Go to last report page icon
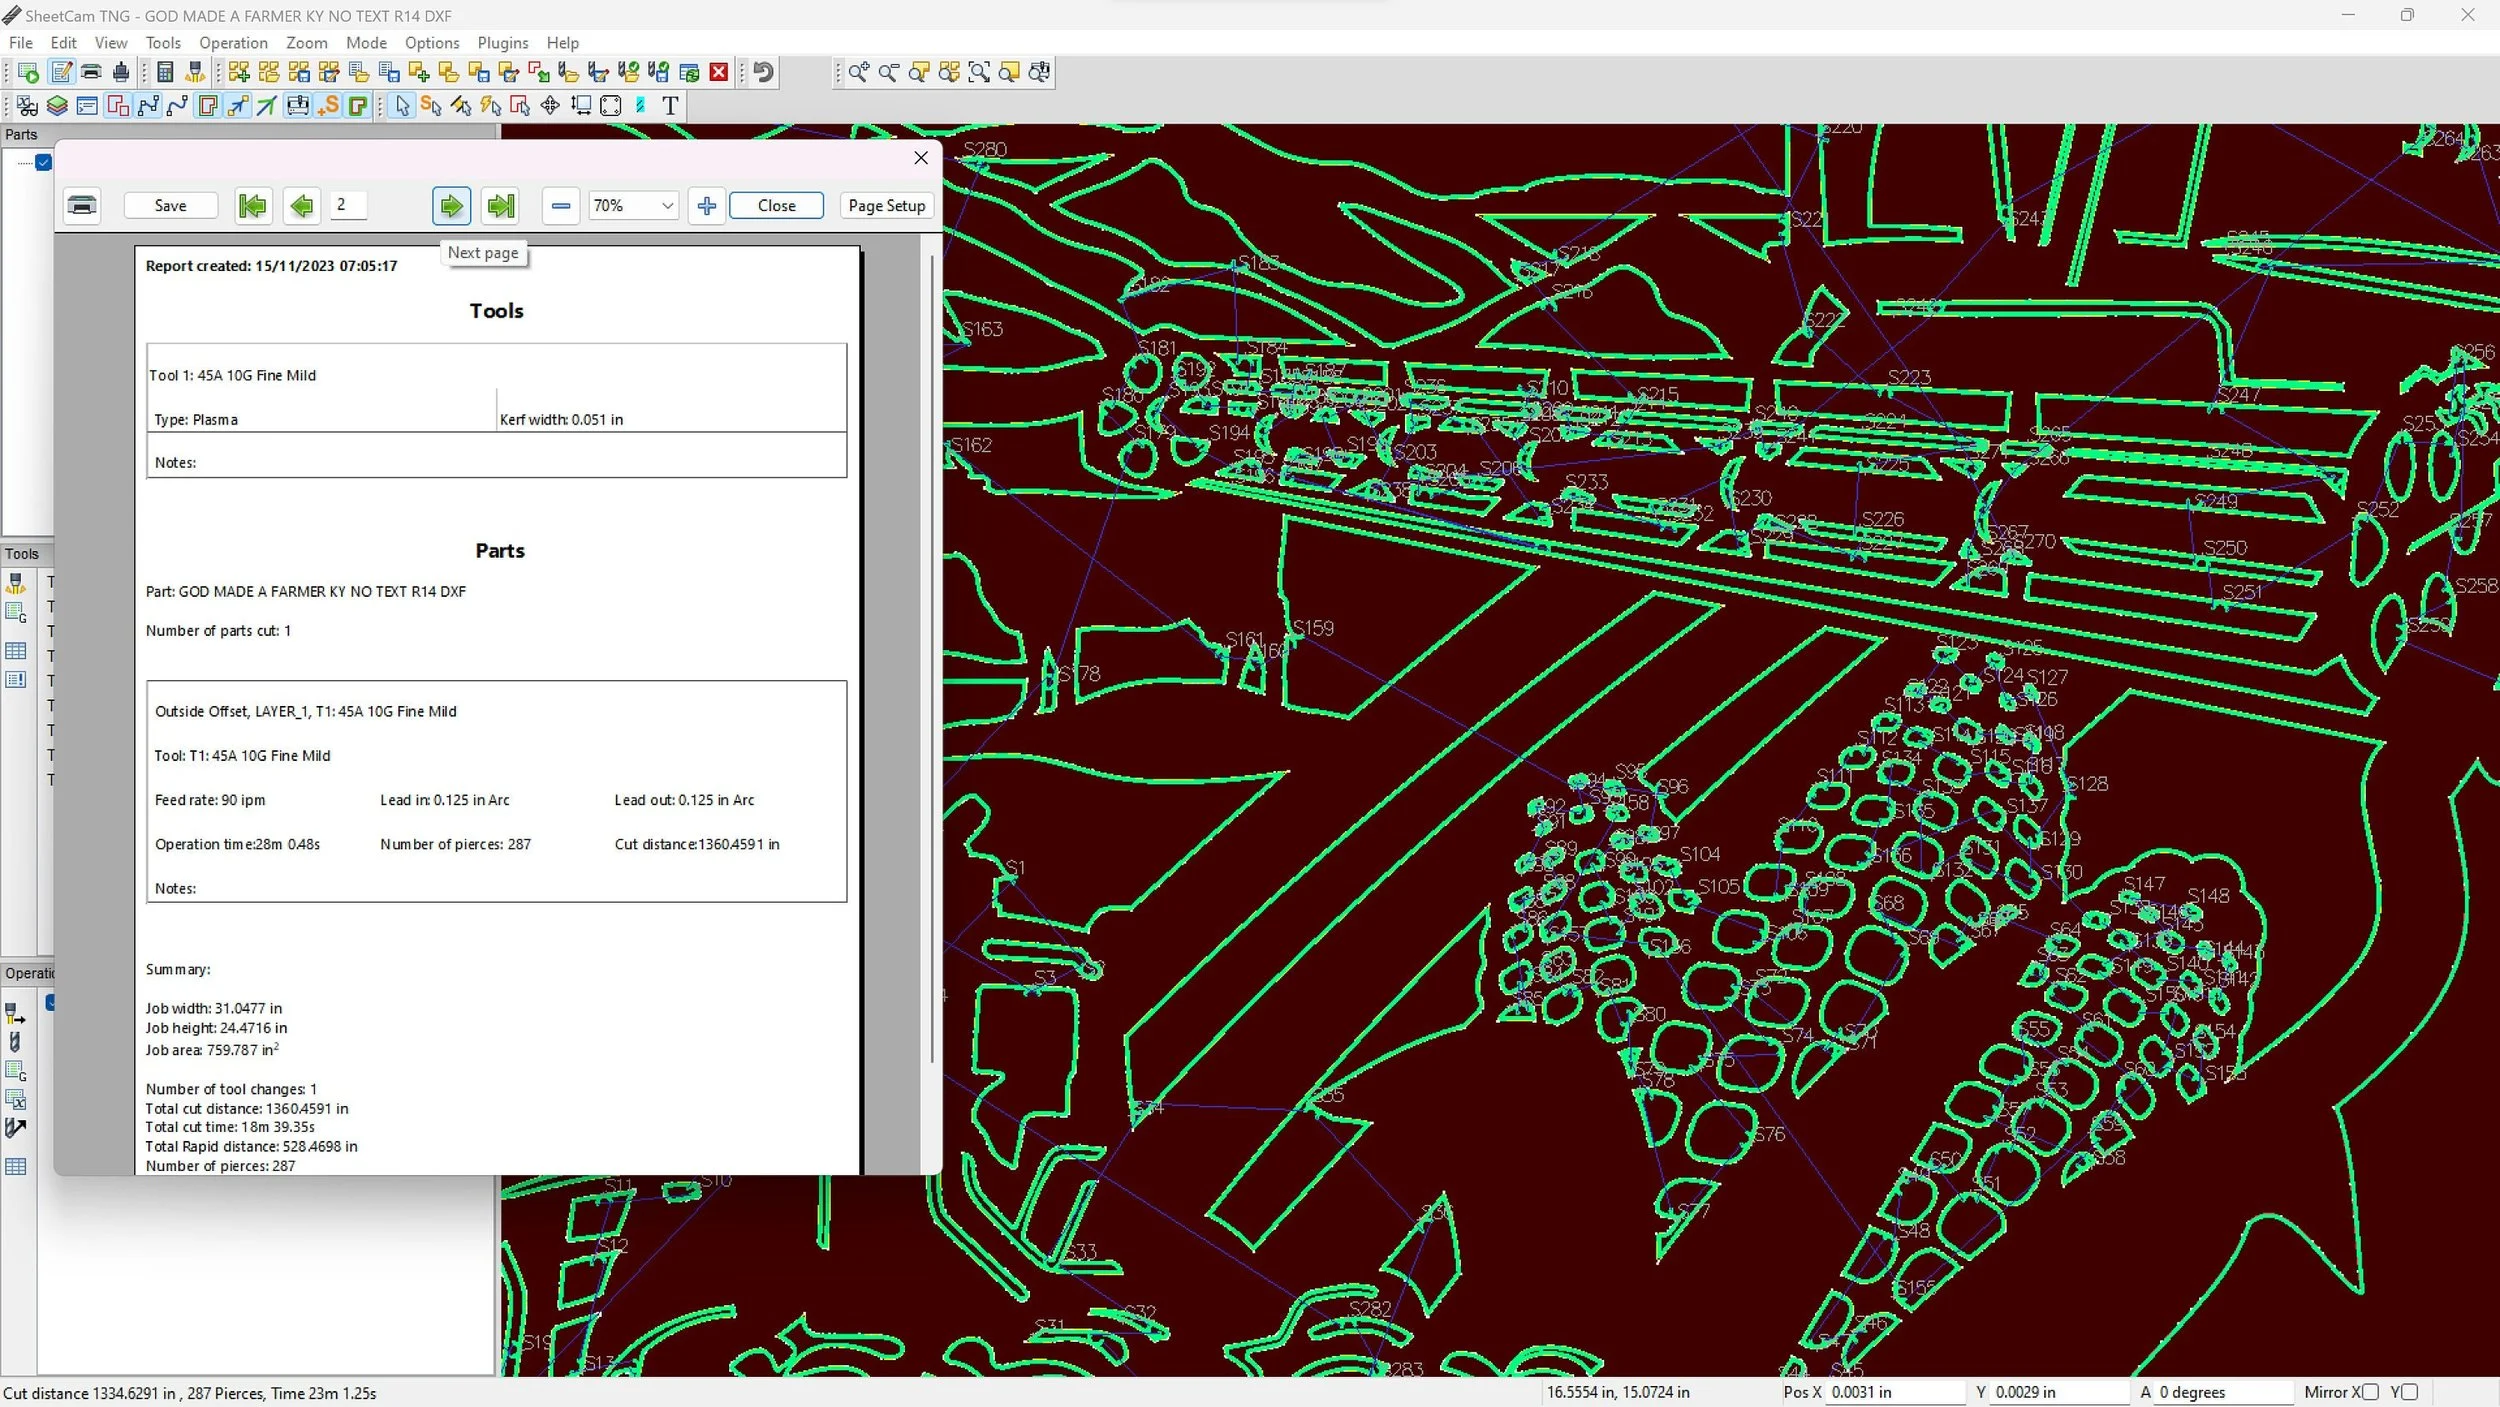 tap(500, 206)
